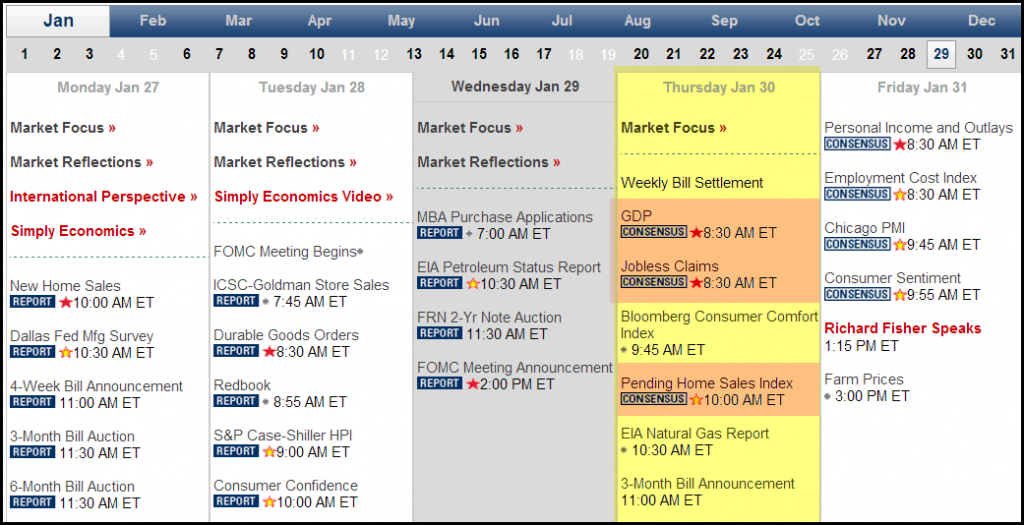Open REPORT badge under FOMC Meeting Announcement
Image resolution: width=1024 pixels, height=525 pixels.
click(440, 383)
